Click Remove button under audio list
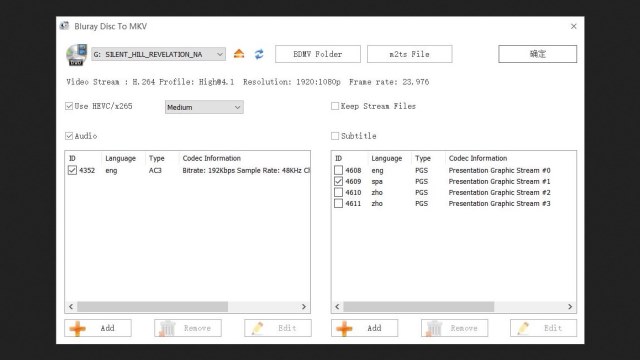Image resolution: width=640 pixels, height=360 pixels. coord(188,328)
